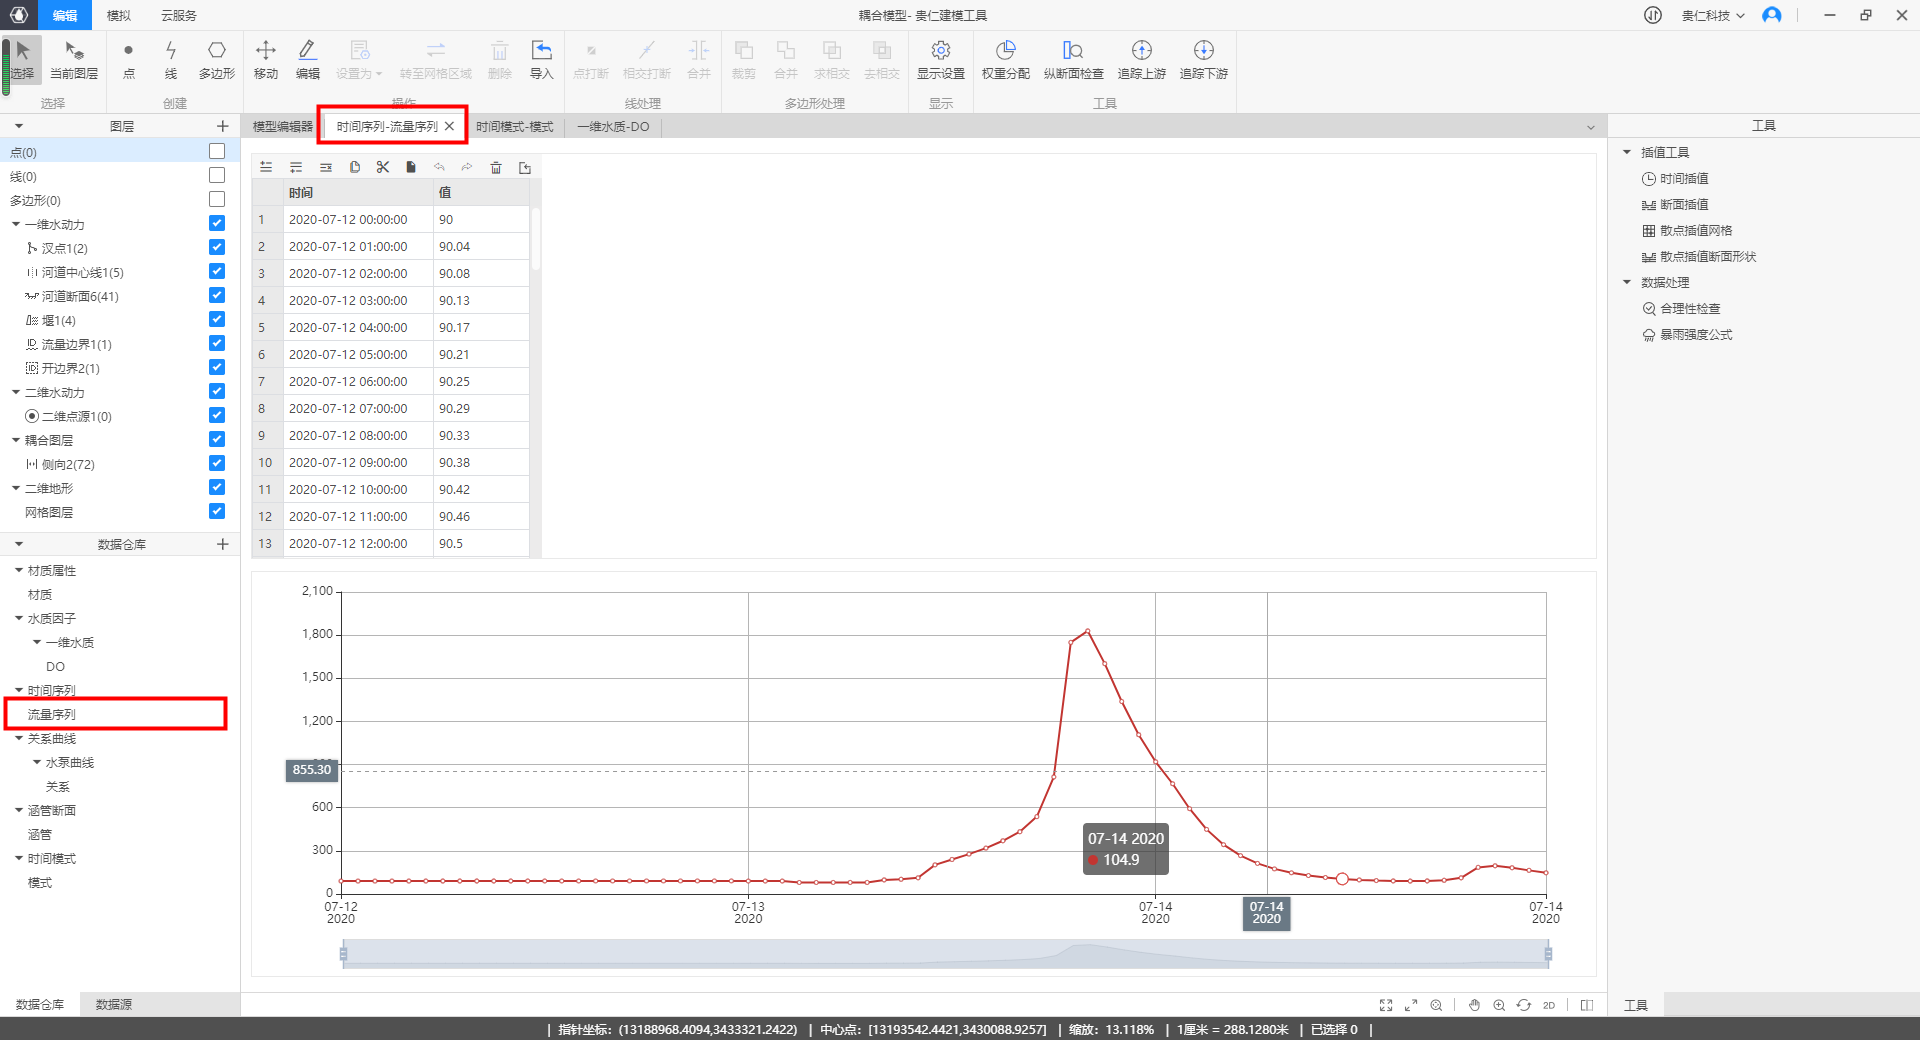Toggle the 网格图层 layer checkbox
The width and height of the screenshot is (1920, 1040).
(217, 511)
